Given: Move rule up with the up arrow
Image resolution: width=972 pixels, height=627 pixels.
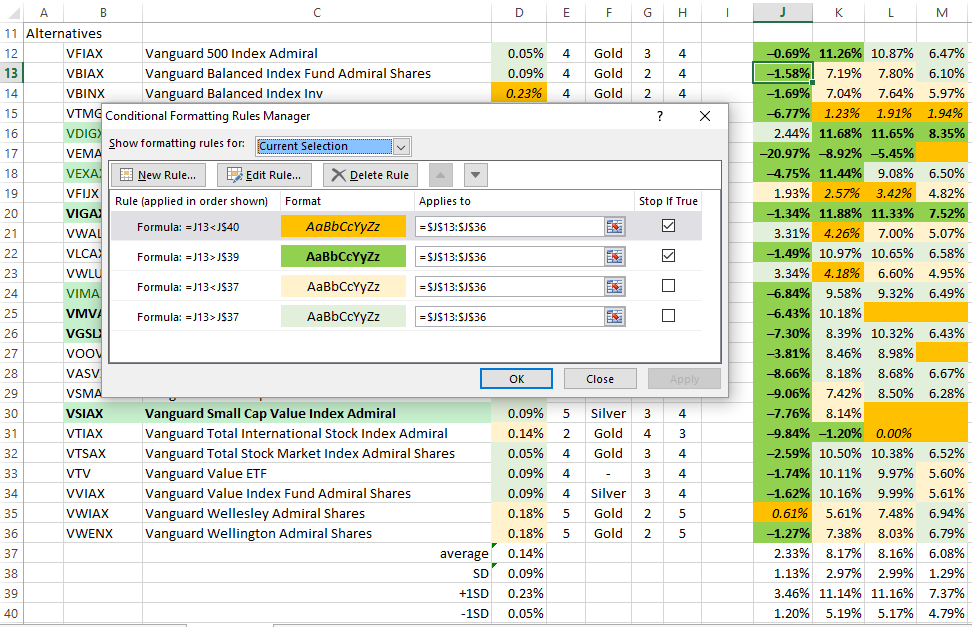Looking at the screenshot, I should coord(440,175).
